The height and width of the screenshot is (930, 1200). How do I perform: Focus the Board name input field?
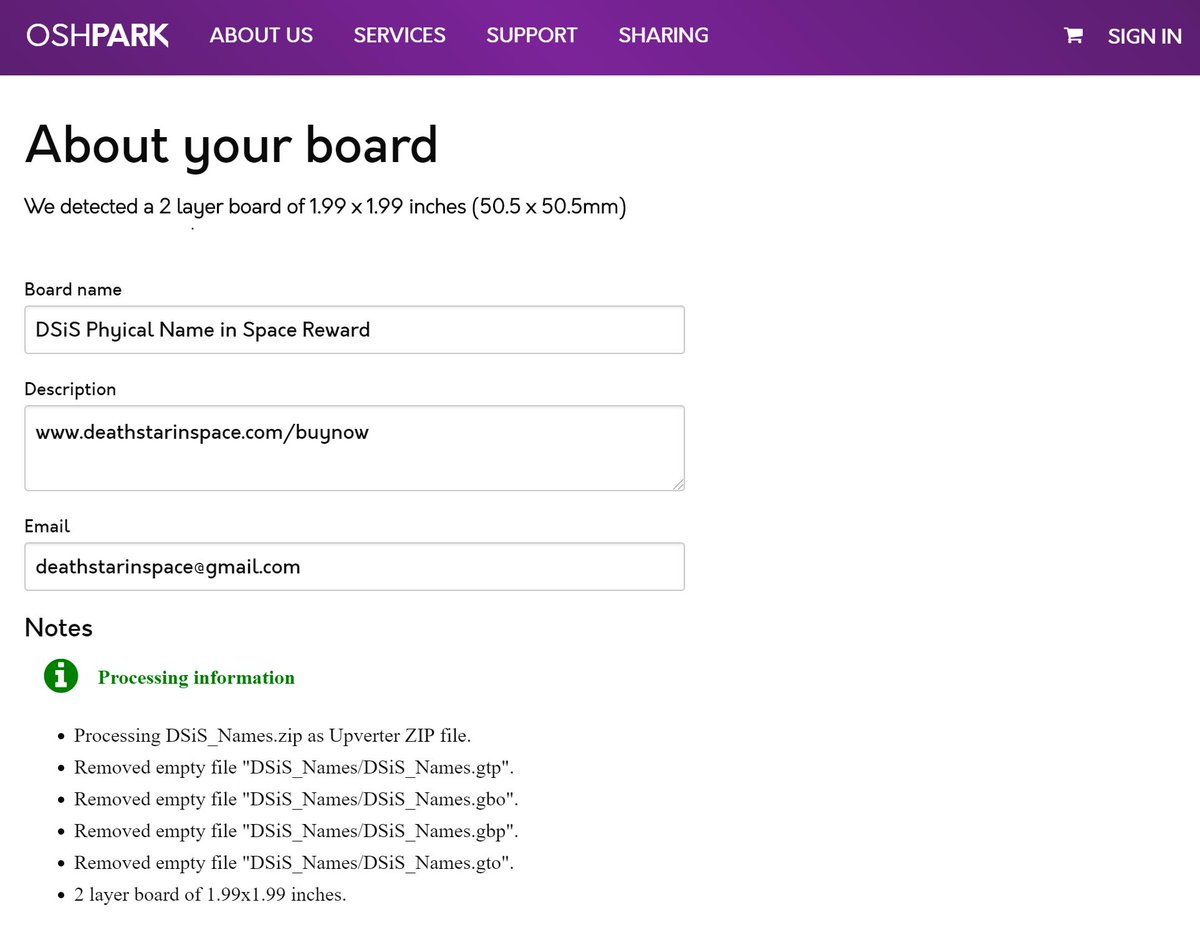354,330
